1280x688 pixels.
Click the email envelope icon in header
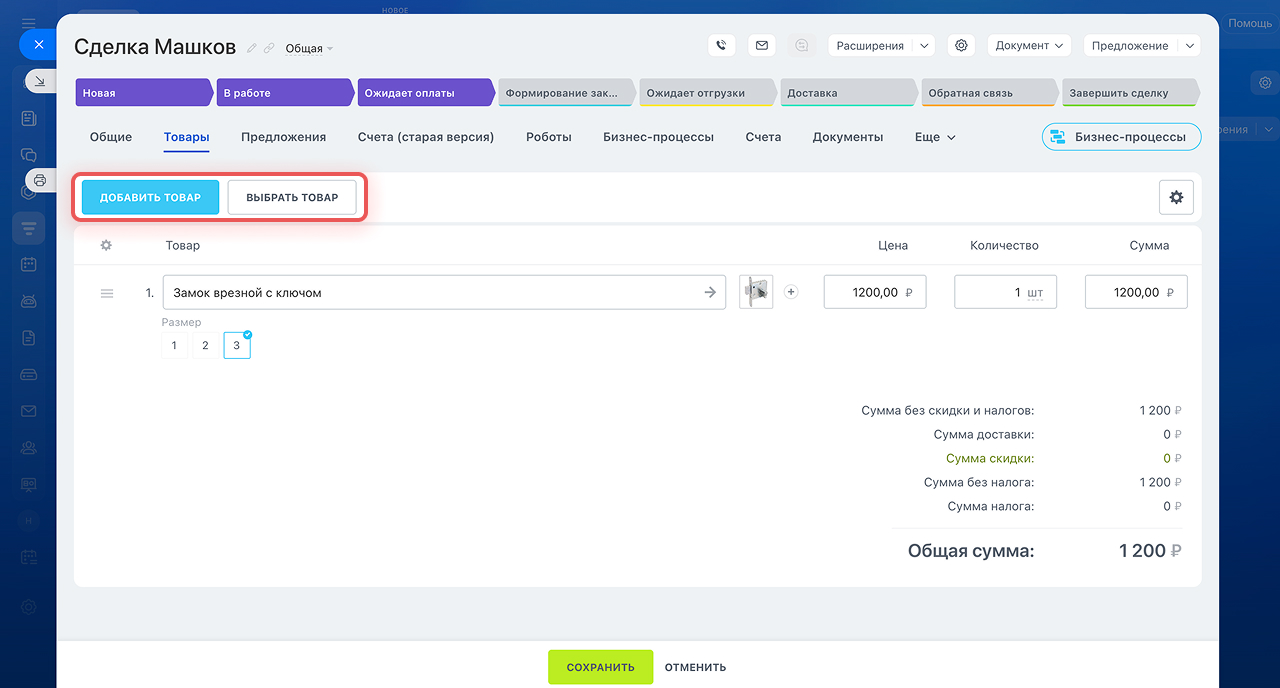coord(762,45)
